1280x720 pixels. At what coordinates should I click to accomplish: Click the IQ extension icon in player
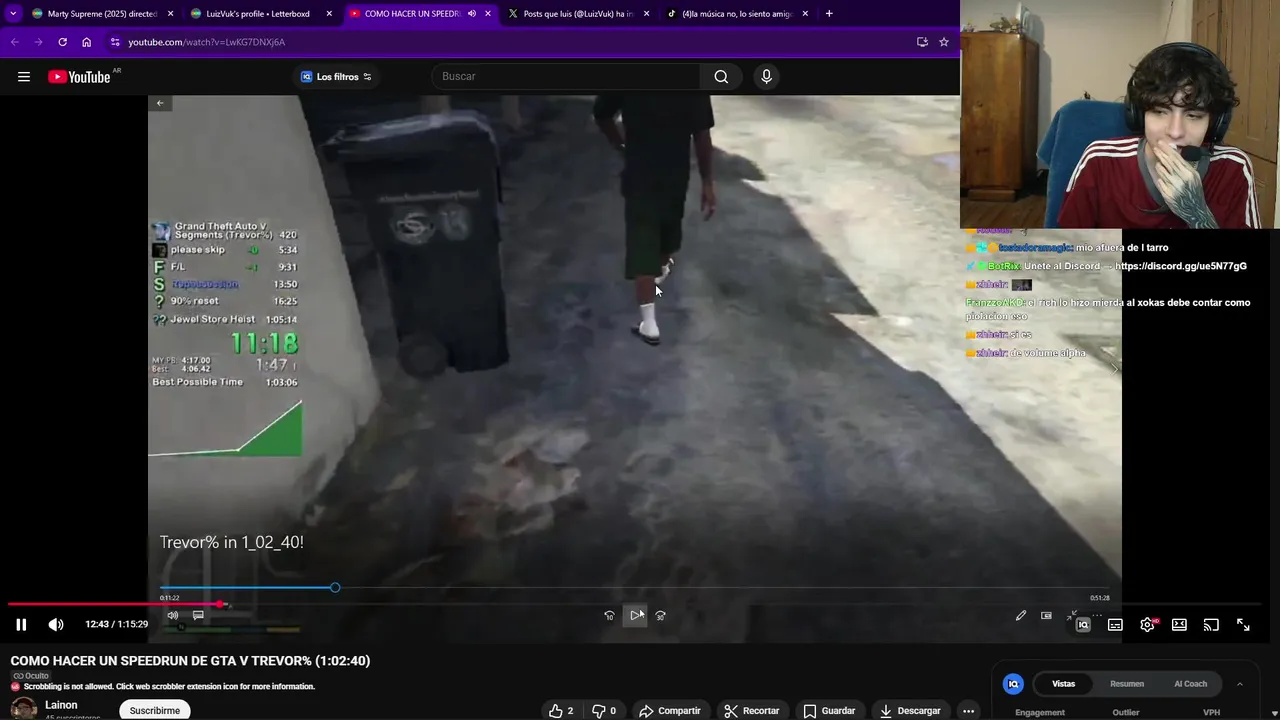pos(1083,625)
